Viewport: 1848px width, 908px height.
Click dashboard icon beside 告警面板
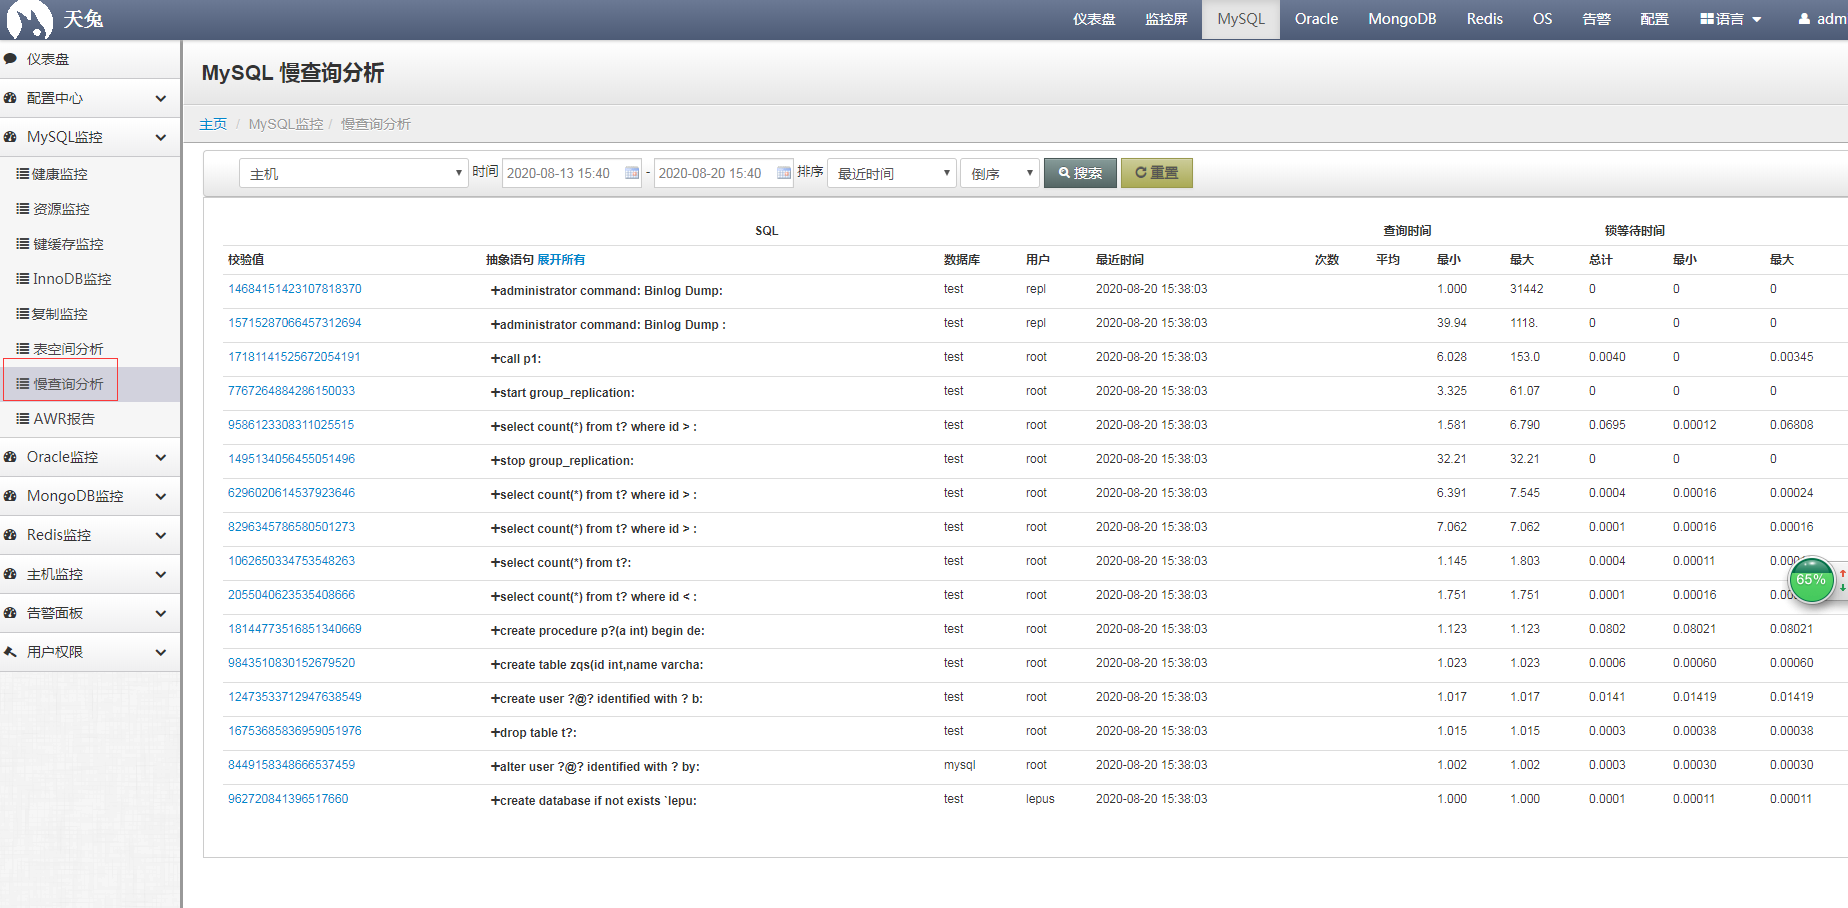(10, 613)
